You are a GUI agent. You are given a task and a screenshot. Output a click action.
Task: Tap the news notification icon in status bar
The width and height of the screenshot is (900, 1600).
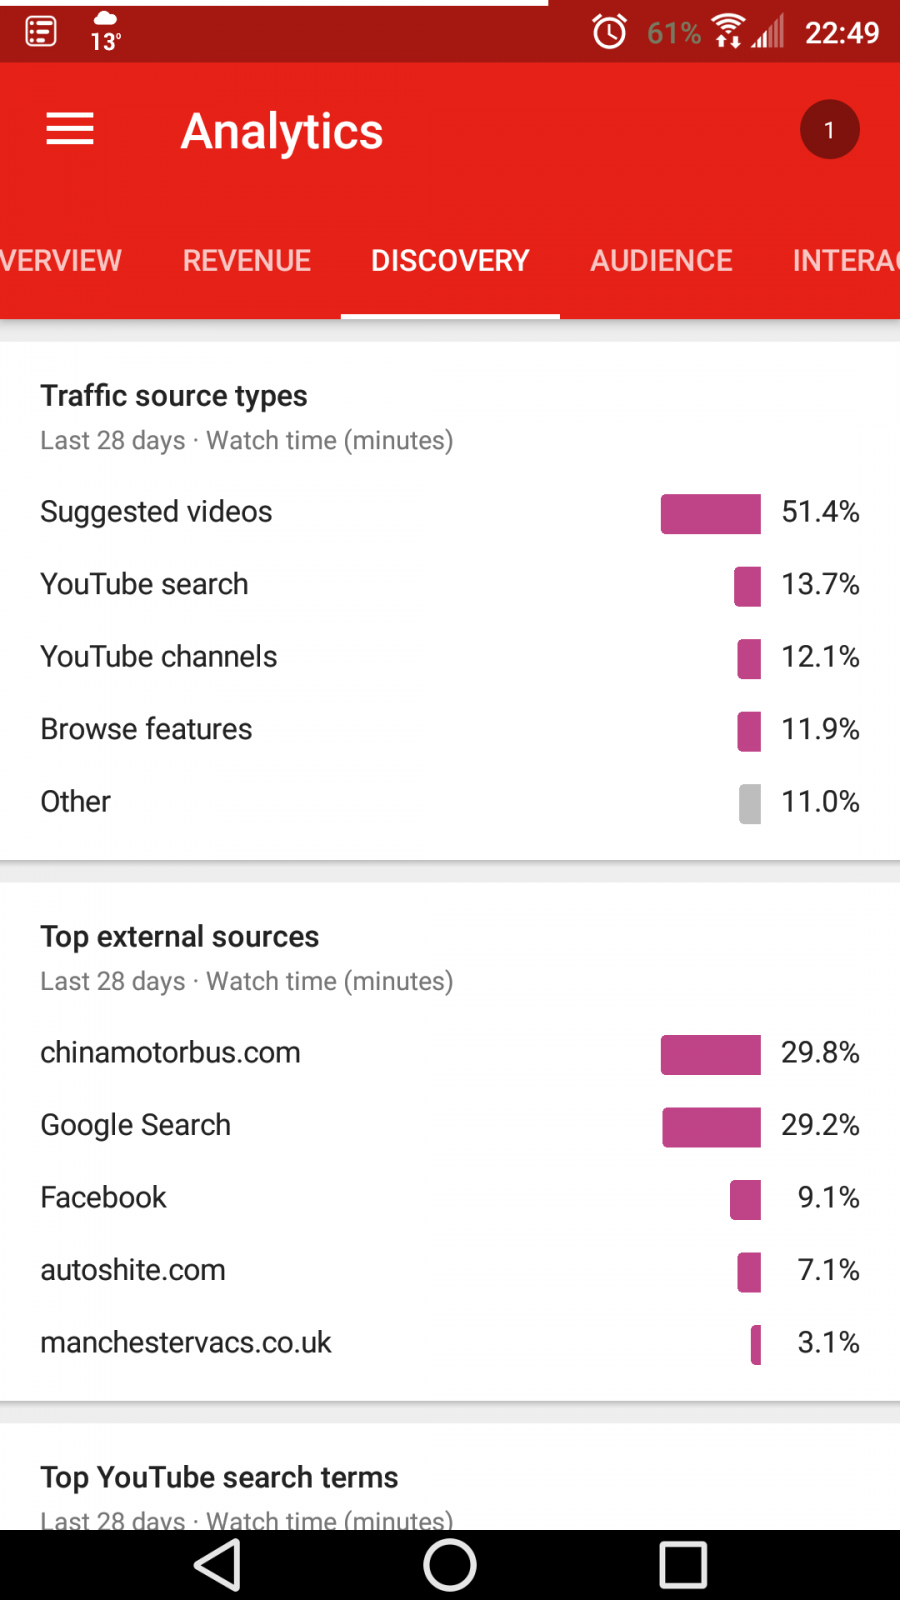click(41, 32)
